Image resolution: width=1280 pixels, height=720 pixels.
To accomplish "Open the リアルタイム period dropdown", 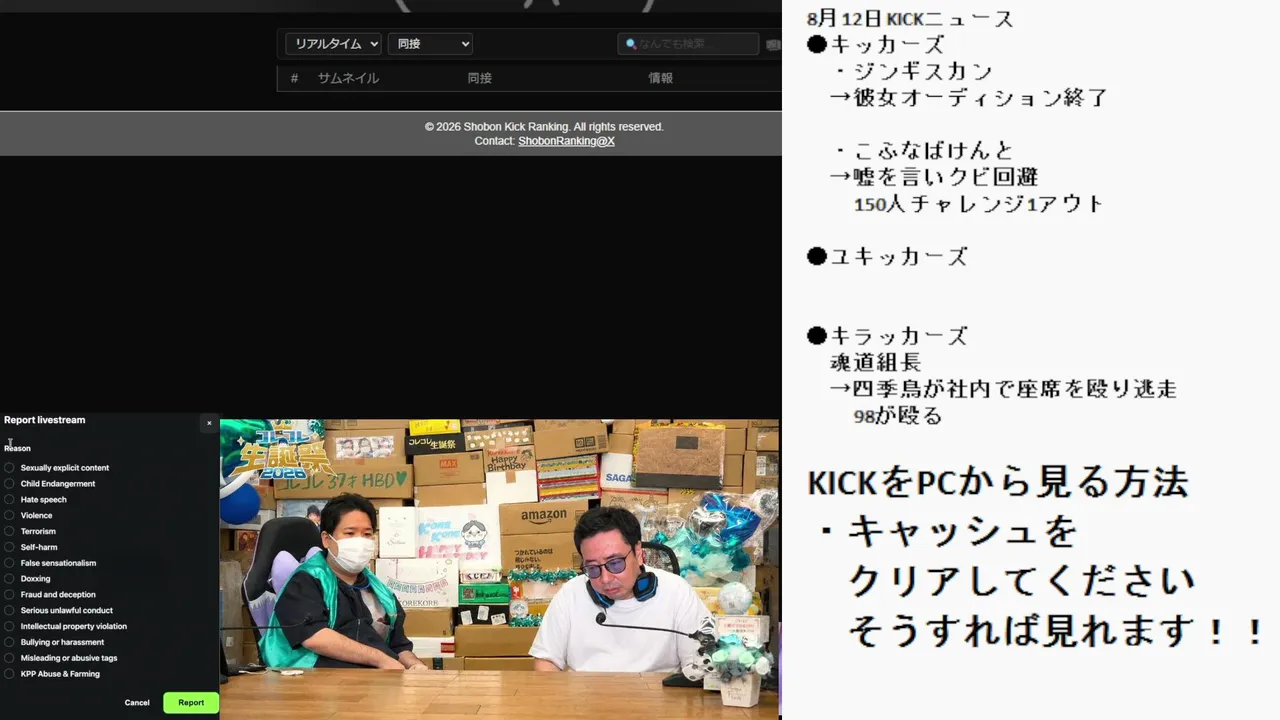I will tap(334, 44).
